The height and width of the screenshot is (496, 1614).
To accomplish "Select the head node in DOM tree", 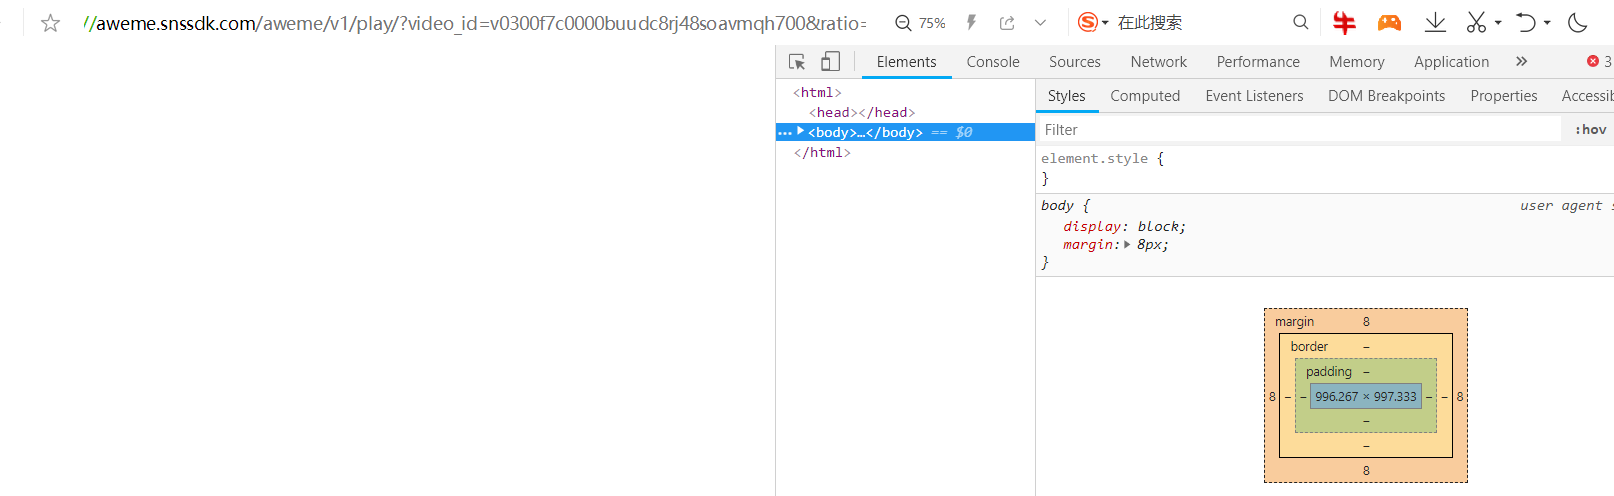I will [x=862, y=113].
